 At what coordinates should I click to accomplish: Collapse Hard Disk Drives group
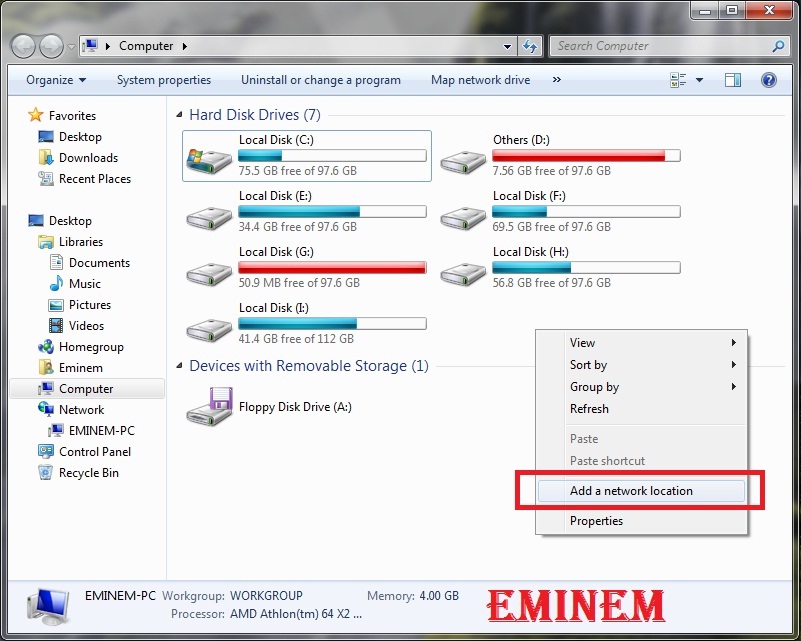(x=179, y=115)
